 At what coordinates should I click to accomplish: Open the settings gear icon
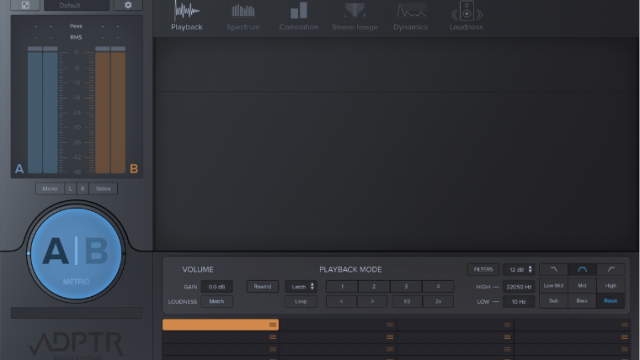pyautogui.click(x=128, y=5)
